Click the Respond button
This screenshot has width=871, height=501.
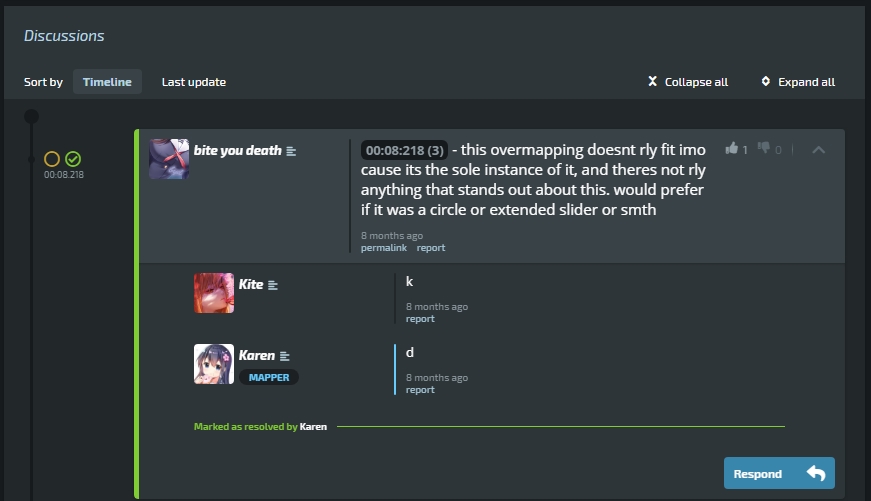(x=779, y=473)
